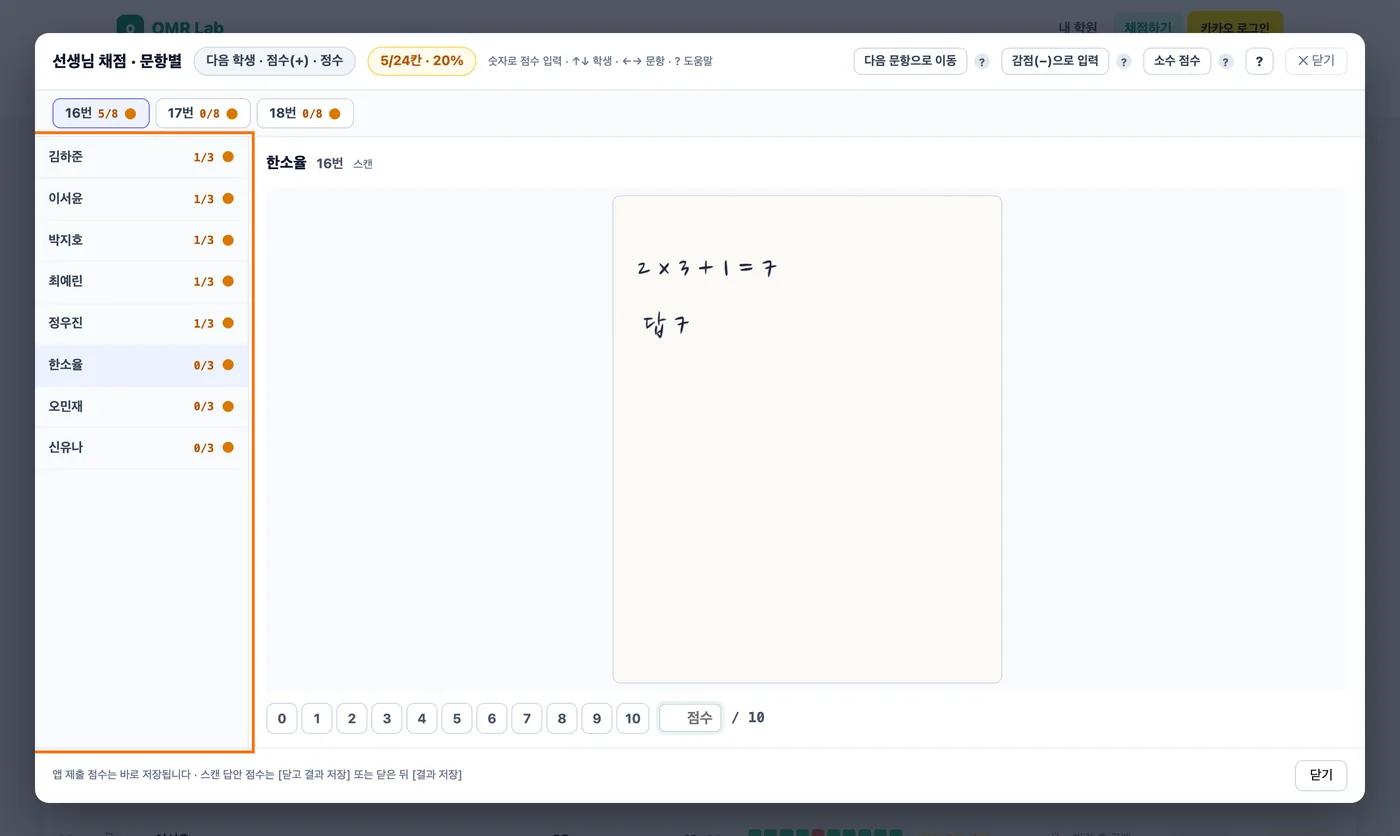Click the 스캔 label next to 16번
This screenshot has height=836, width=1400.
(x=363, y=164)
